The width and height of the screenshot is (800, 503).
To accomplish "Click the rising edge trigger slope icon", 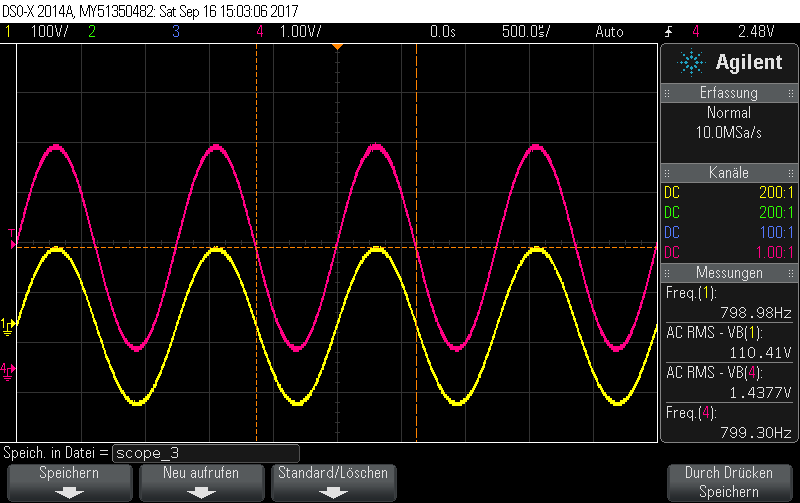I will click(x=669, y=32).
